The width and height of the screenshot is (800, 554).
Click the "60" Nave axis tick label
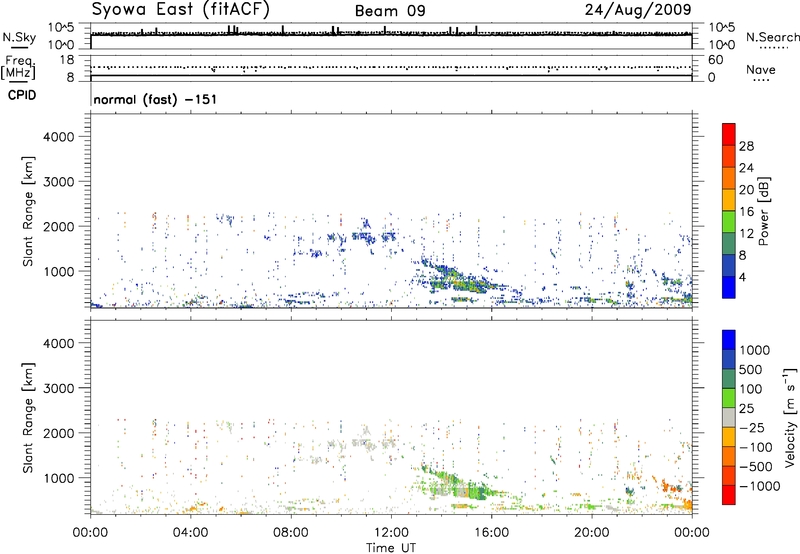pyautogui.click(x=715, y=60)
